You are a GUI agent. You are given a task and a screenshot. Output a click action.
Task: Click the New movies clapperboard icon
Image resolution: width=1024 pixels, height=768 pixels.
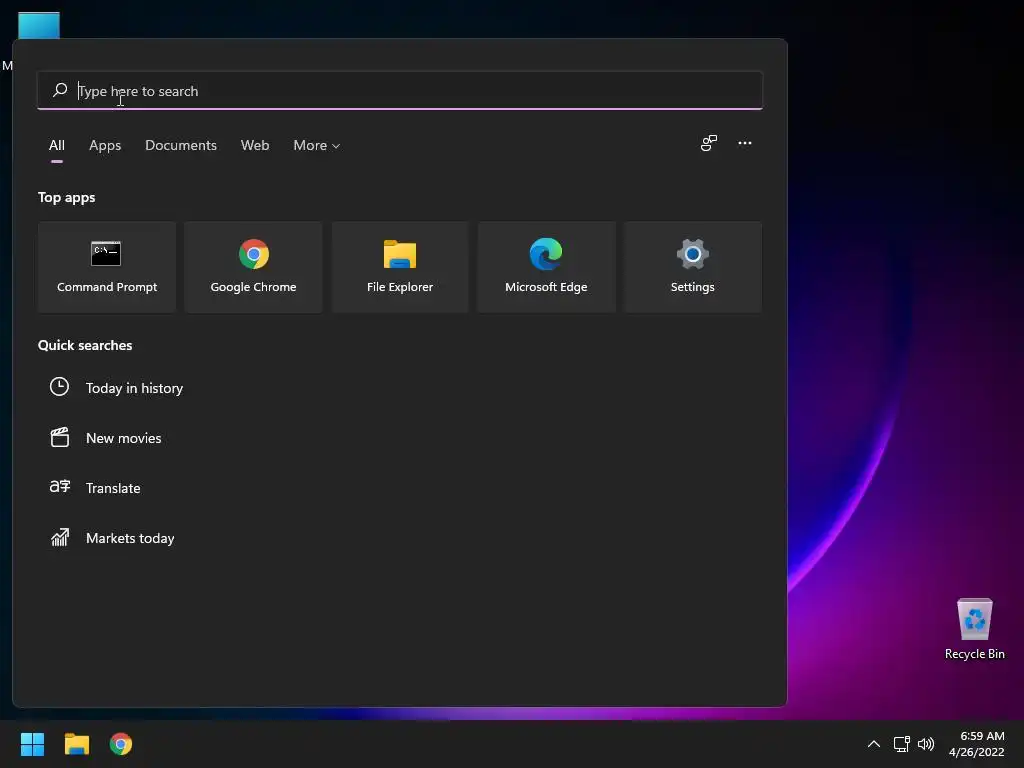pos(59,438)
